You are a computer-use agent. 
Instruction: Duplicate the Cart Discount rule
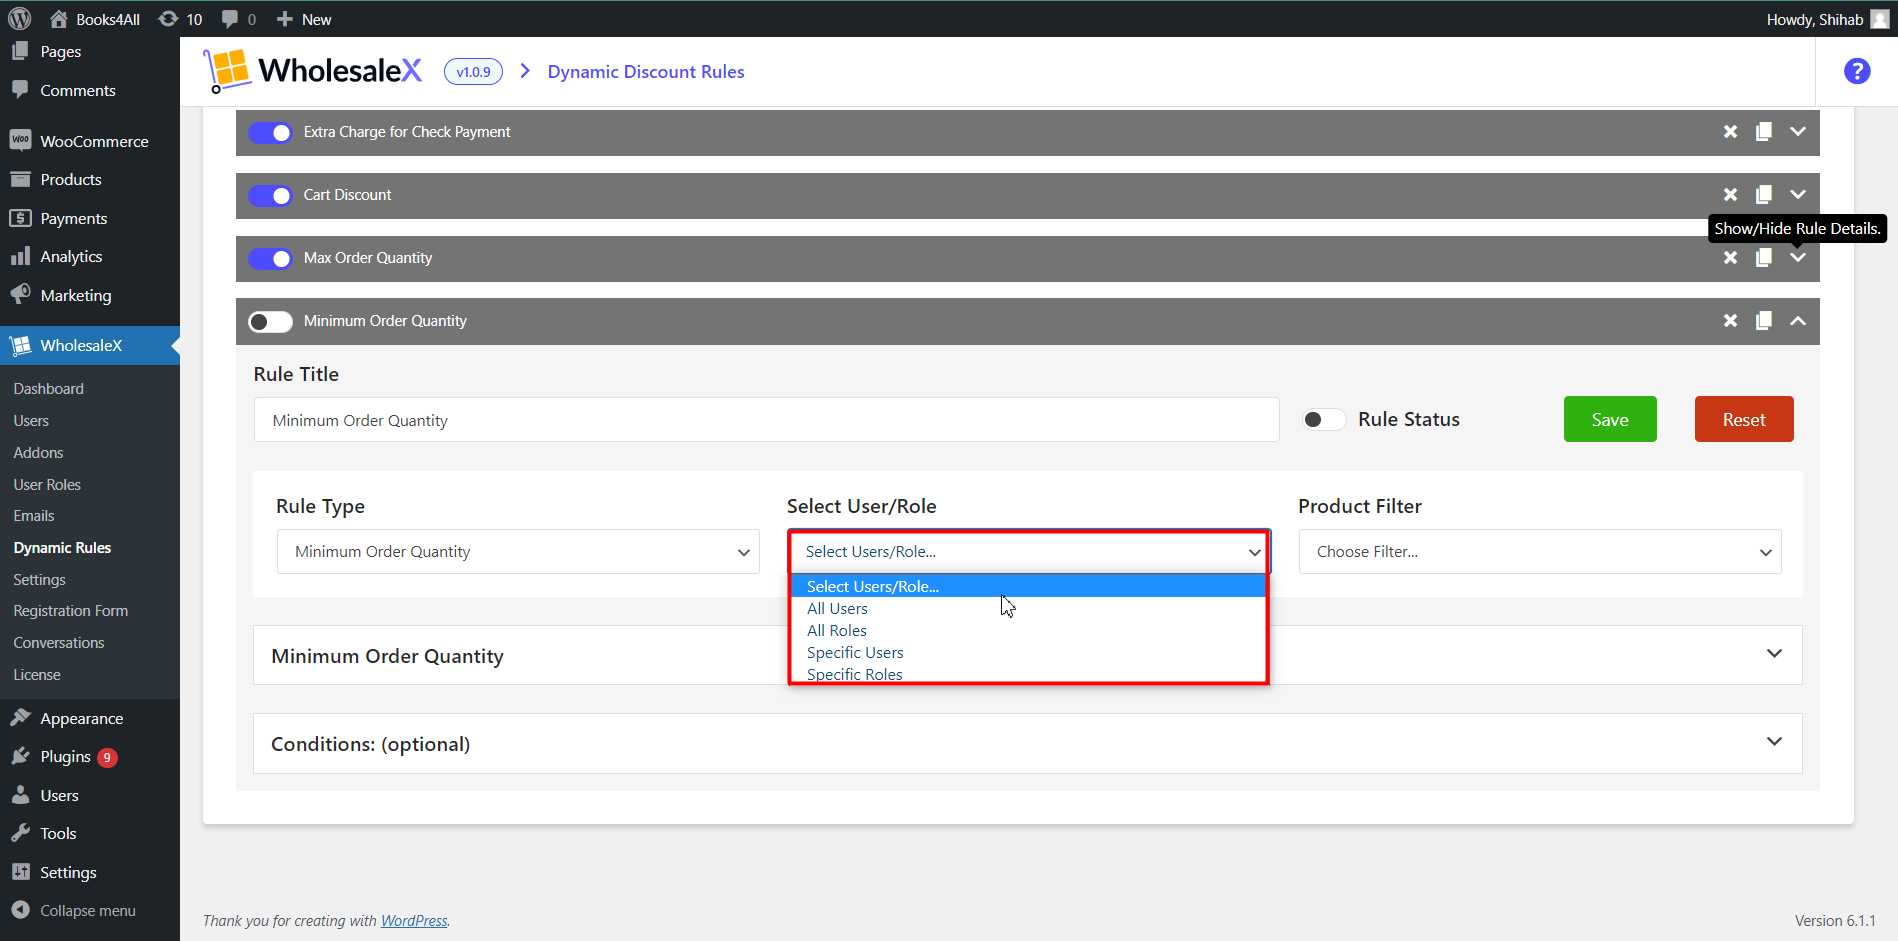1764,195
